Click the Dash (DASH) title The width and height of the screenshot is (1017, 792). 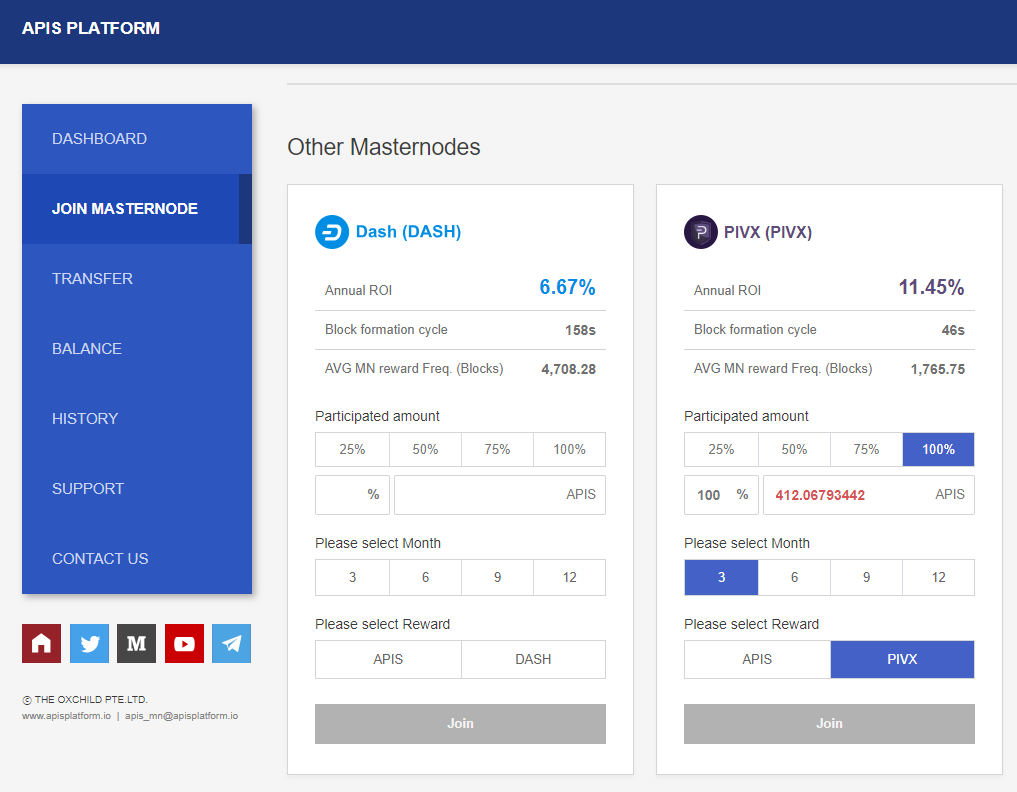coord(409,232)
